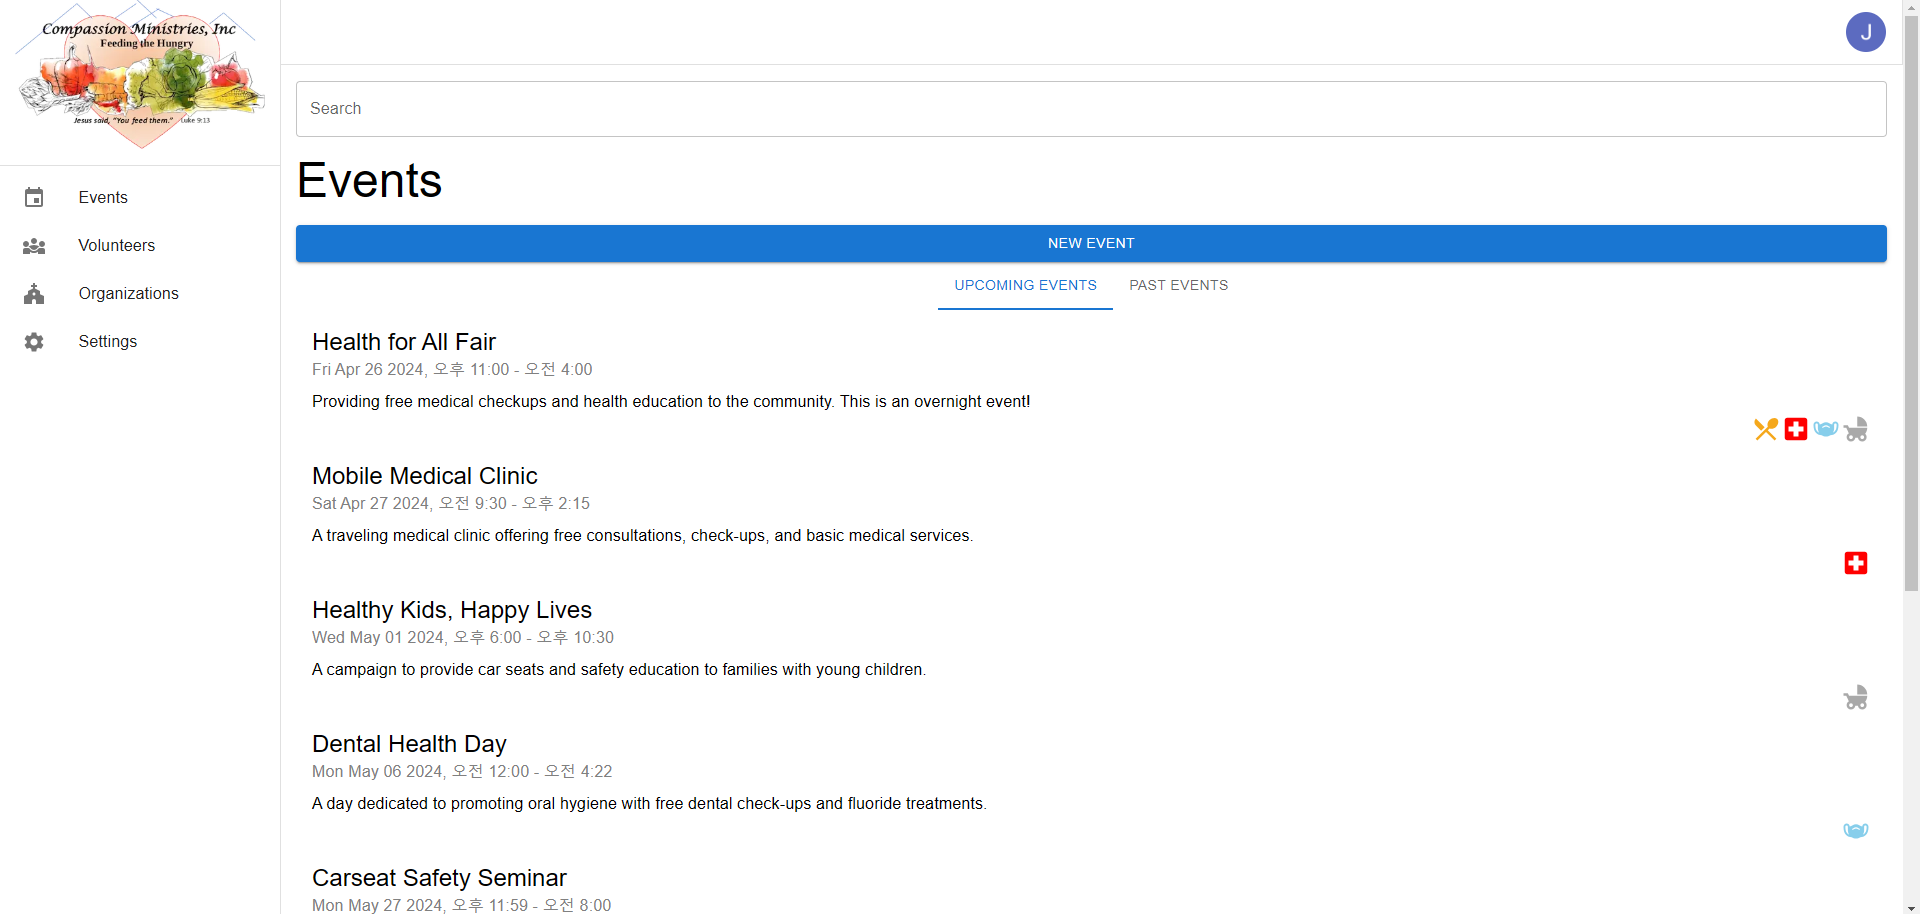This screenshot has height=914, width=1920.
Task: Click the page vertical scrollbar
Action: tap(1911, 300)
